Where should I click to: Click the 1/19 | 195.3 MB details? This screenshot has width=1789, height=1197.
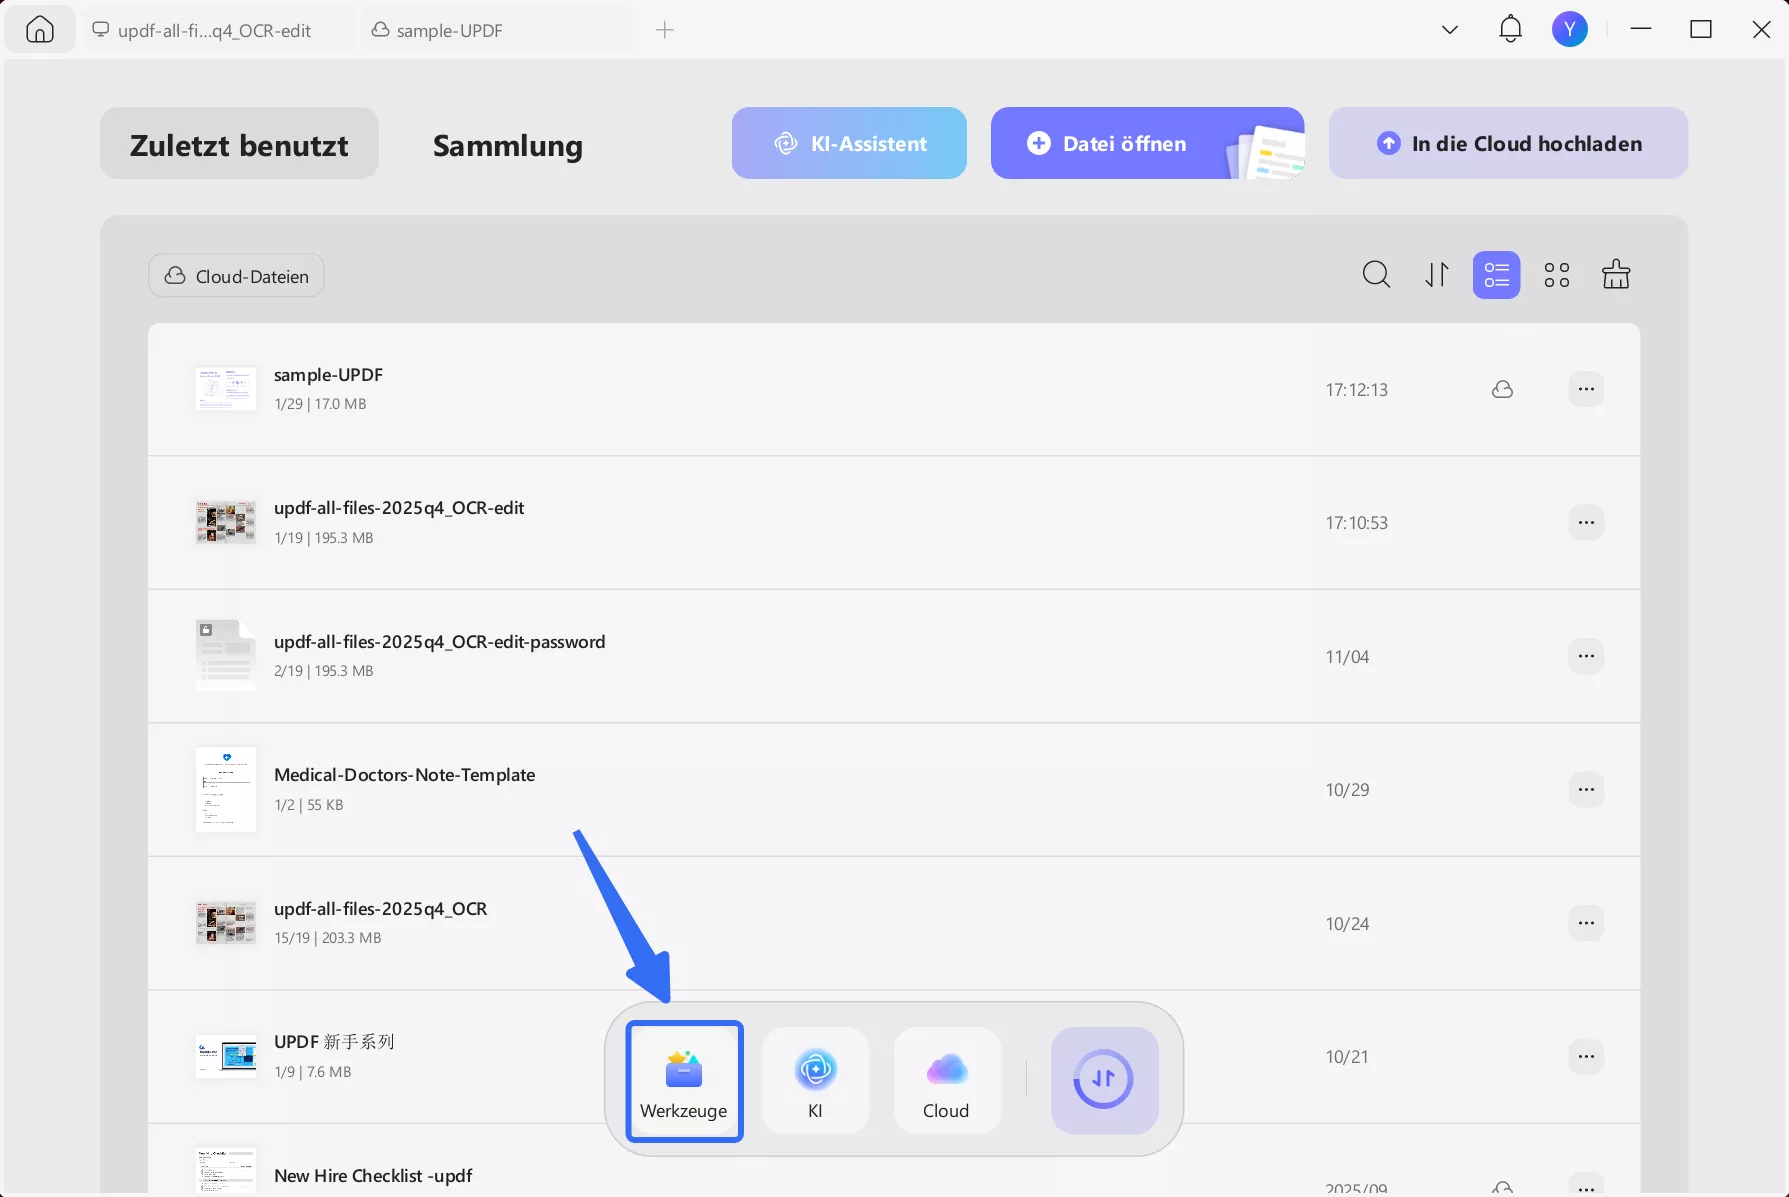pyautogui.click(x=324, y=538)
